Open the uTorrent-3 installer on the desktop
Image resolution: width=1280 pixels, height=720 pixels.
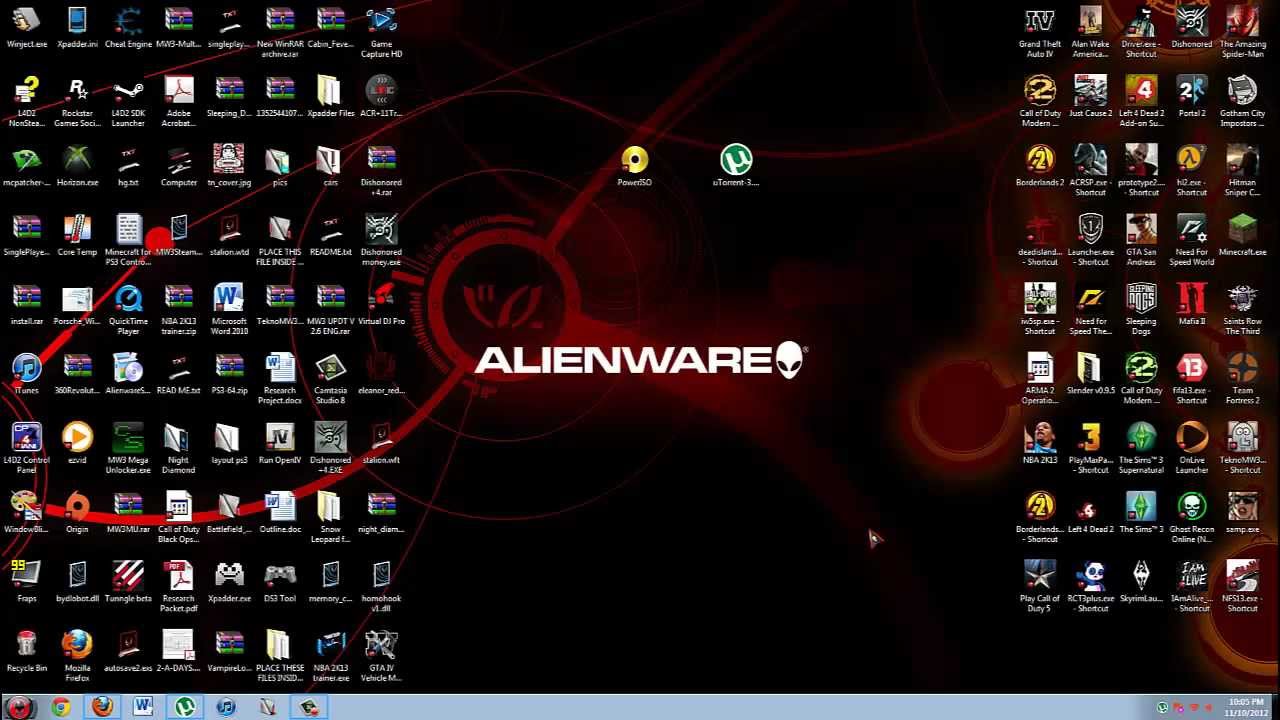click(x=736, y=166)
